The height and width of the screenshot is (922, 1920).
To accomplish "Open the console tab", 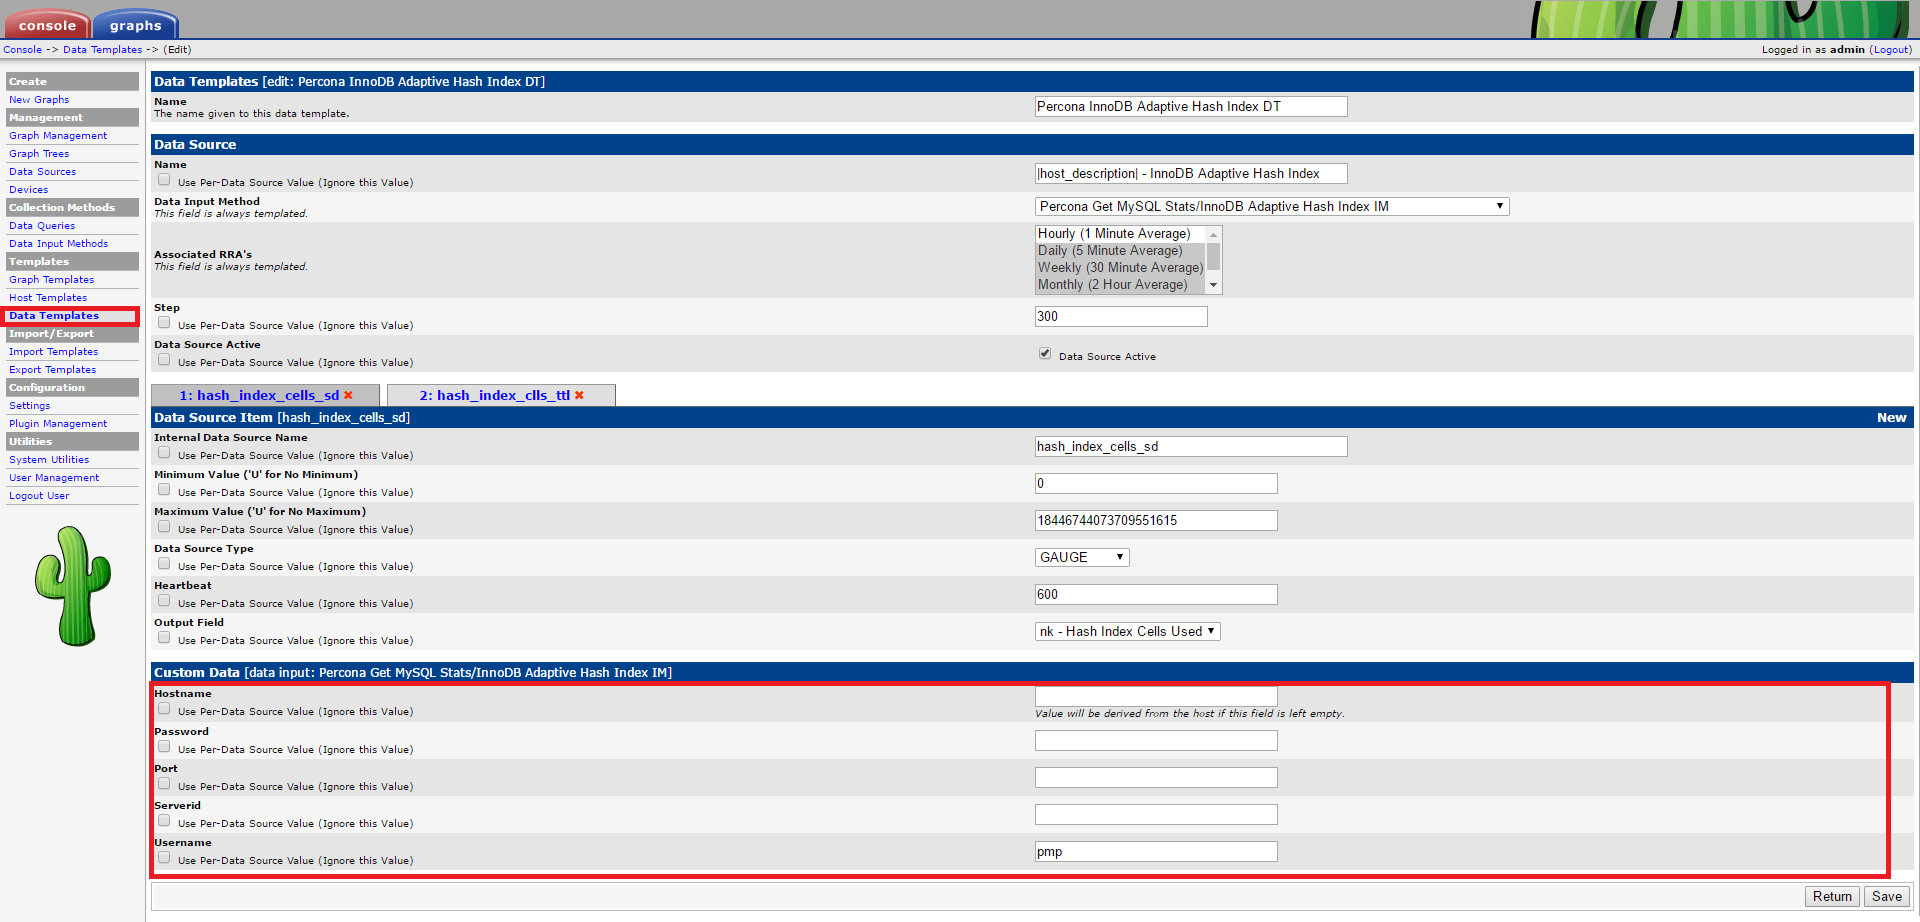I will click(47, 25).
